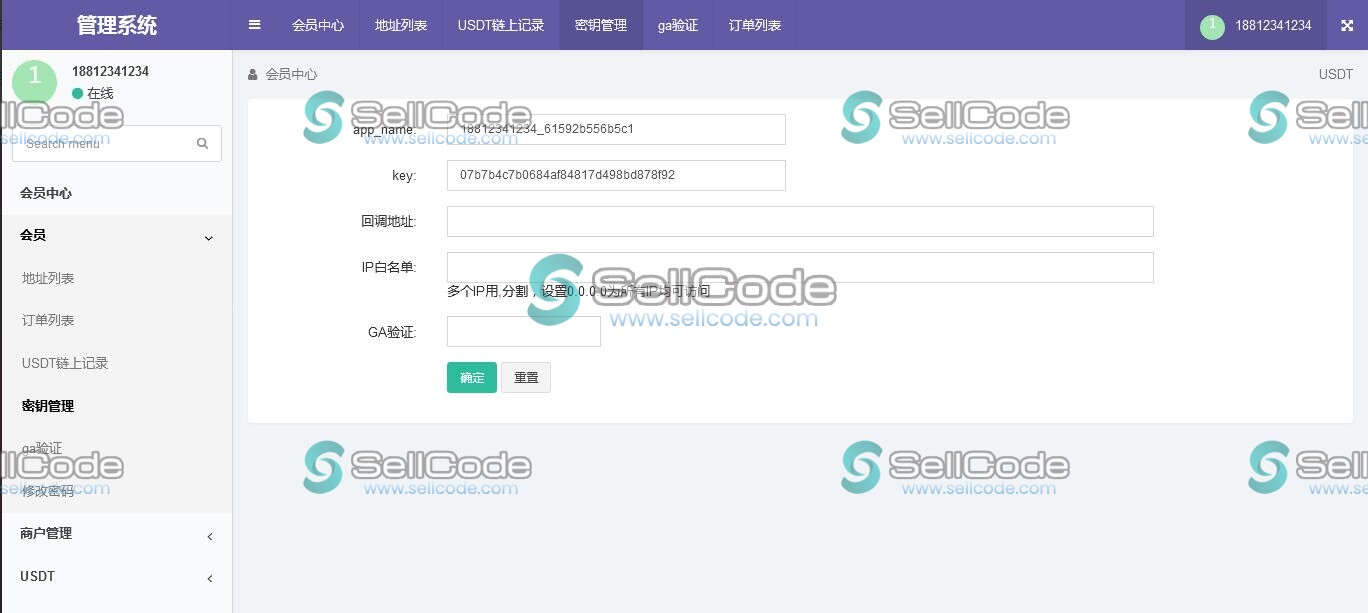Open 订单列表 in the top navigation

pos(755,25)
